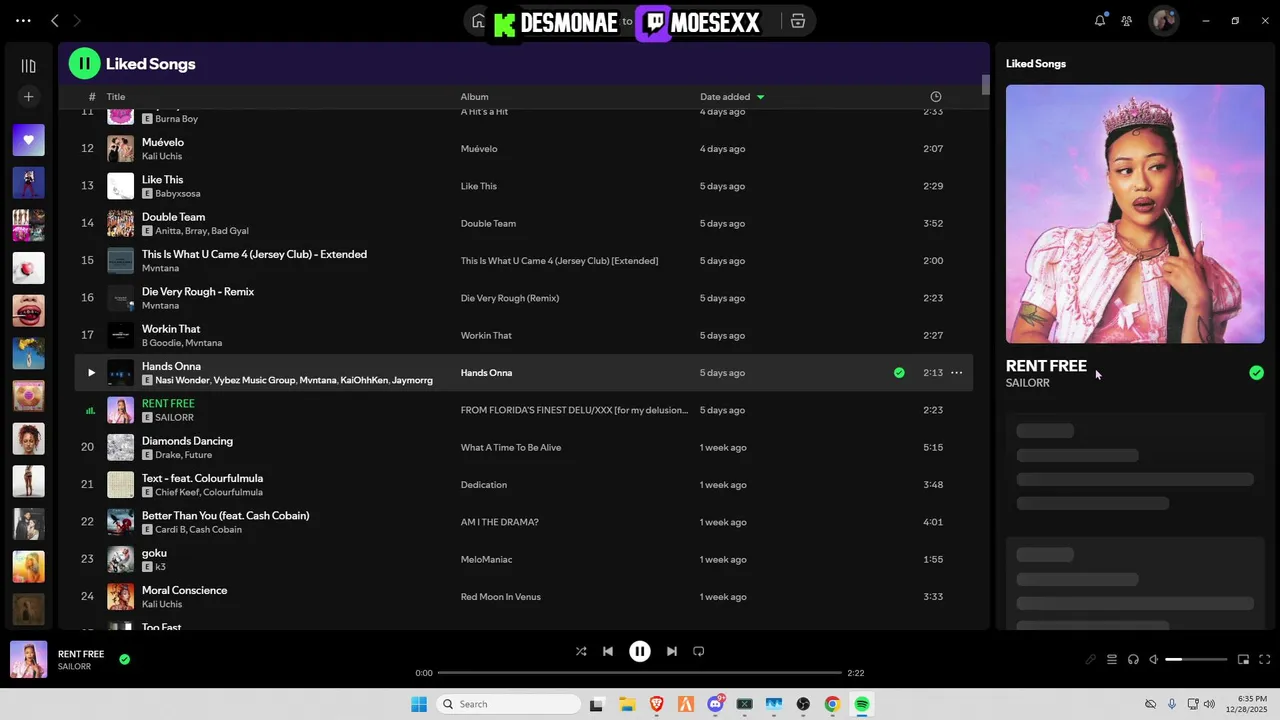Open the three-dot app menu at top left
Viewport: 1280px width, 720px height.
pyautogui.click(x=23, y=20)
